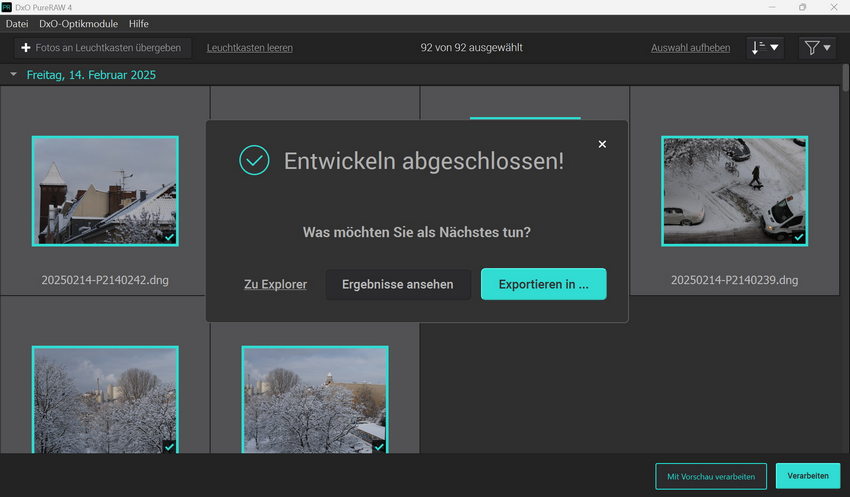This screenshot has height=497, width=850.
Task: Click the DxO PureRAW app icon
Action: [7, 7]
